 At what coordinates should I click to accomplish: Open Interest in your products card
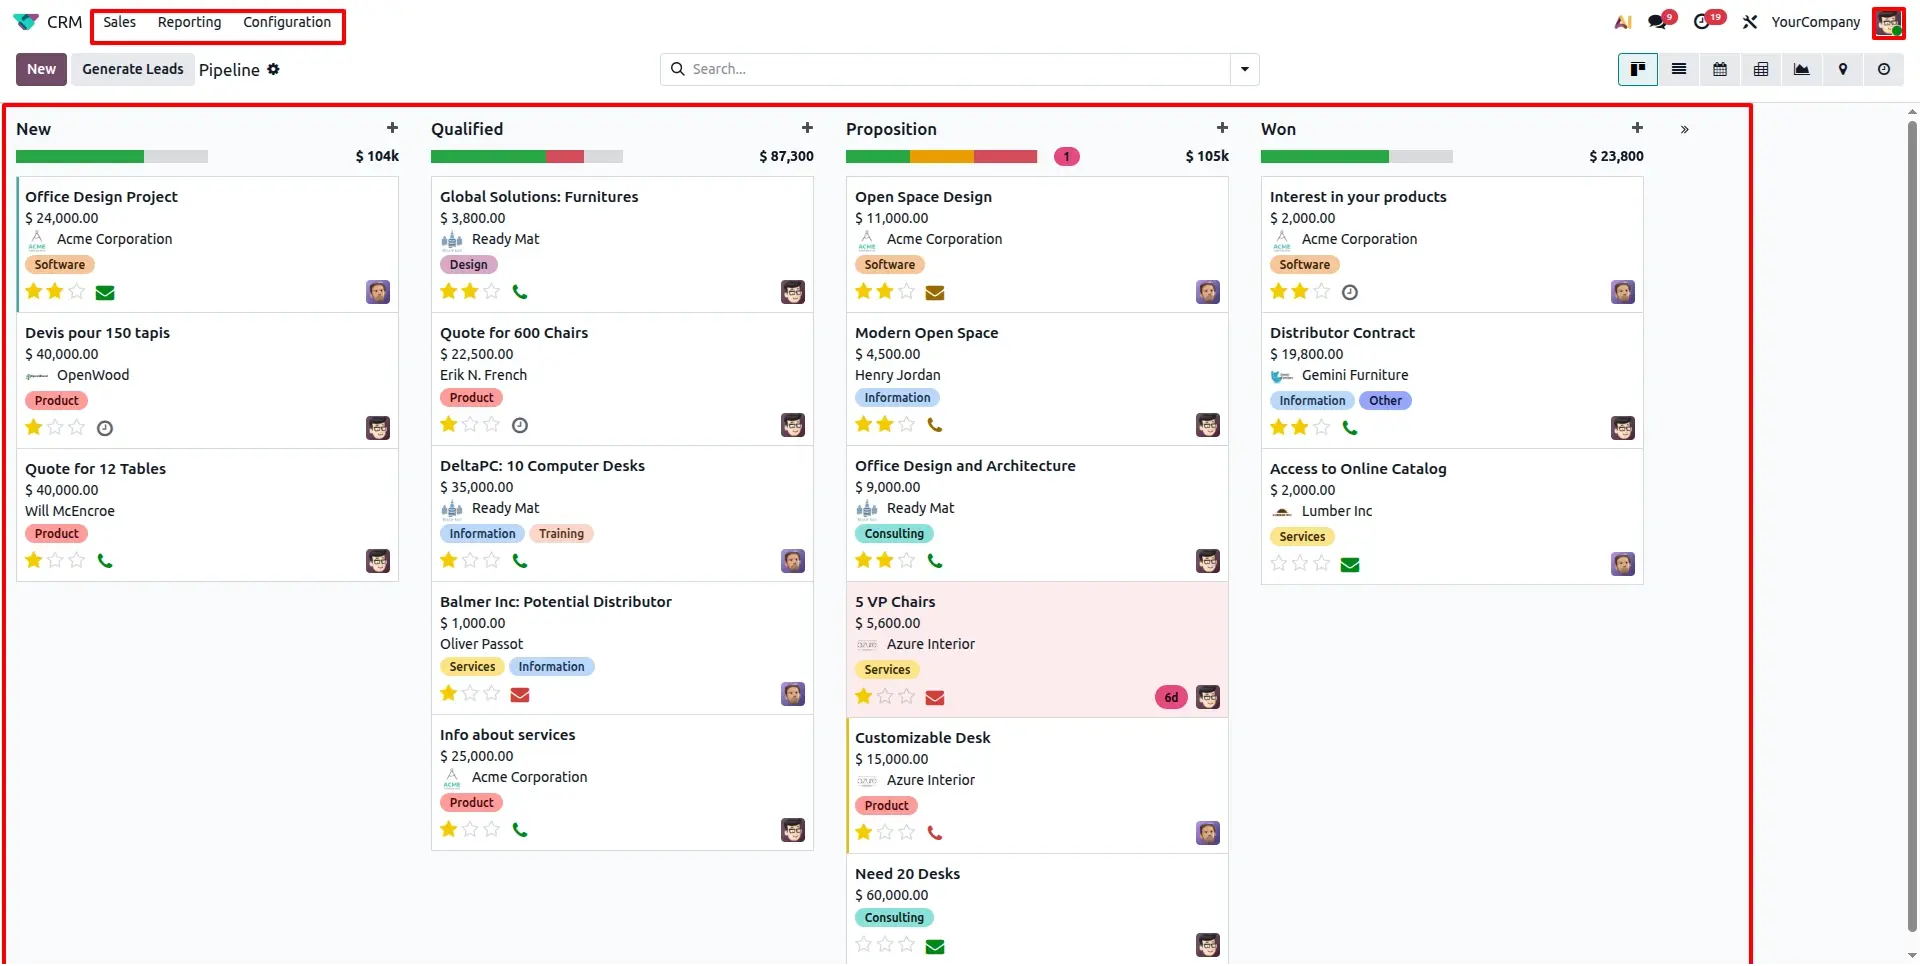1452,245
